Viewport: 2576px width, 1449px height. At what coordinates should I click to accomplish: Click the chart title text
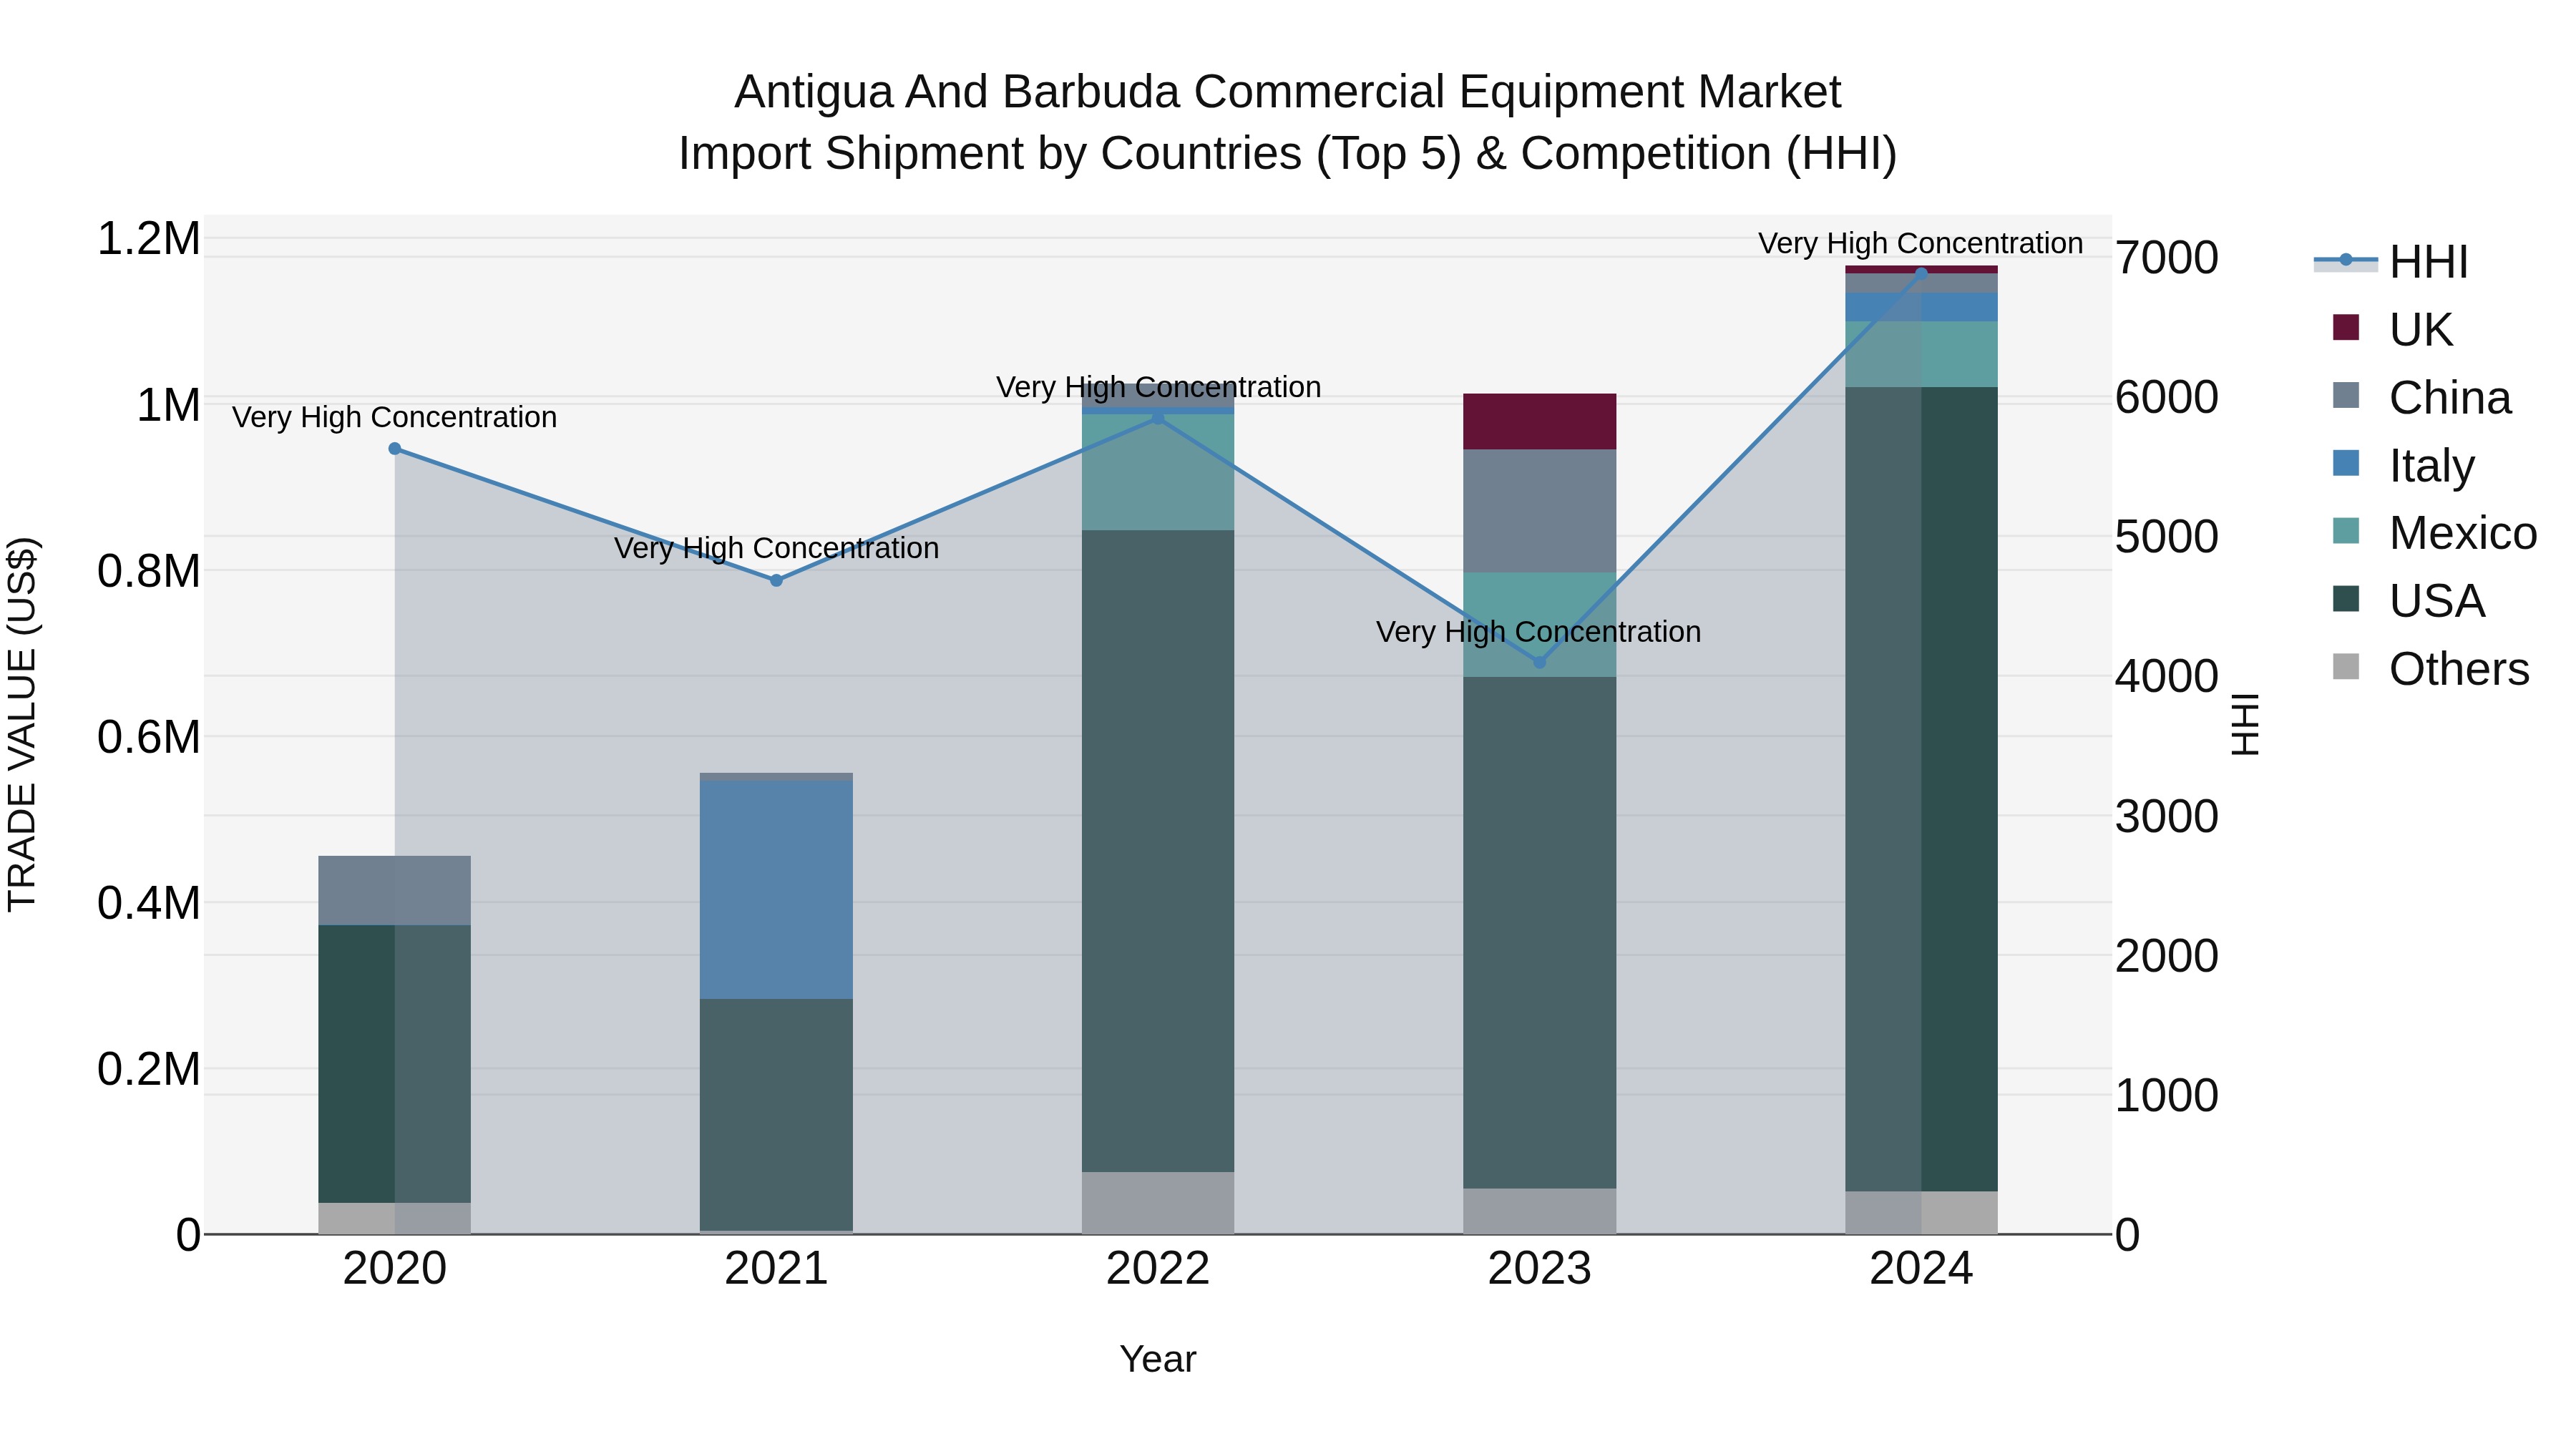(x=1288, y=122)
